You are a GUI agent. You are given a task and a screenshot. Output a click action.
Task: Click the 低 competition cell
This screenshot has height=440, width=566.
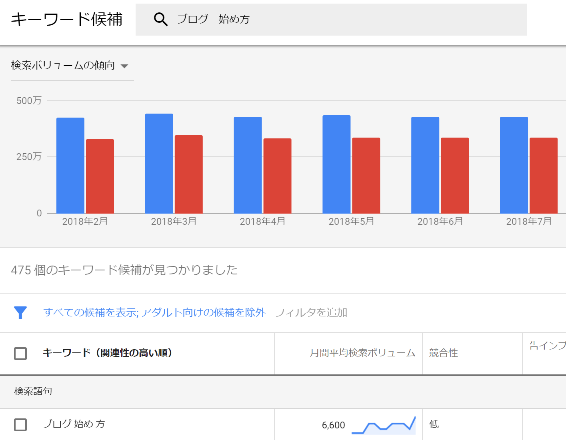434,424
